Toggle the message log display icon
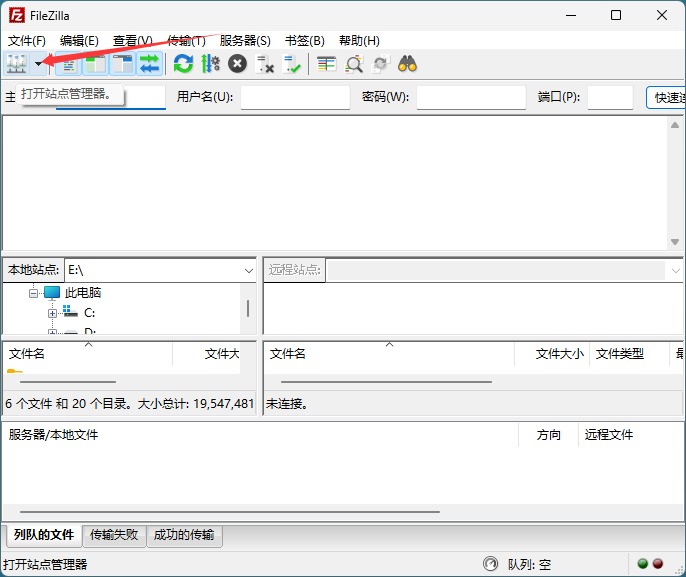This screenshot has height=577, width=686. click(69, 64)
